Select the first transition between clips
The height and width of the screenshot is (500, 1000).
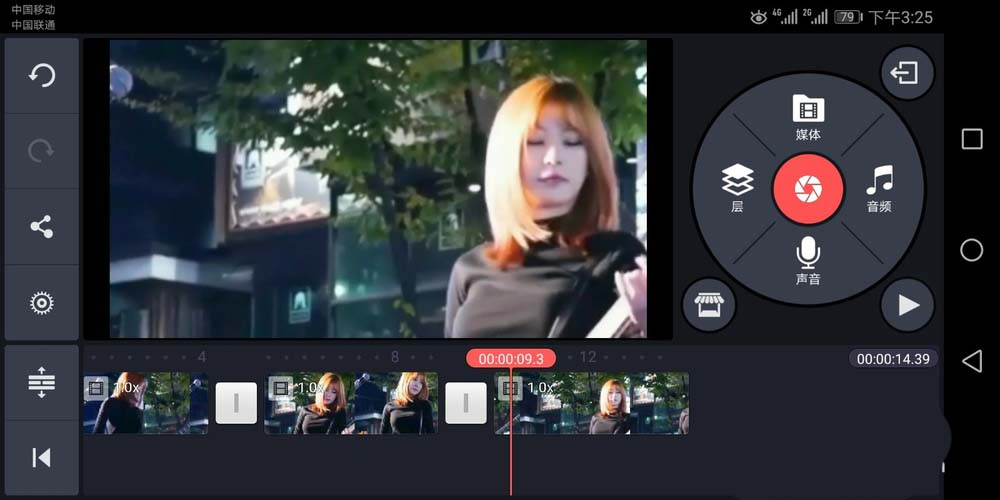click(236, 403)
